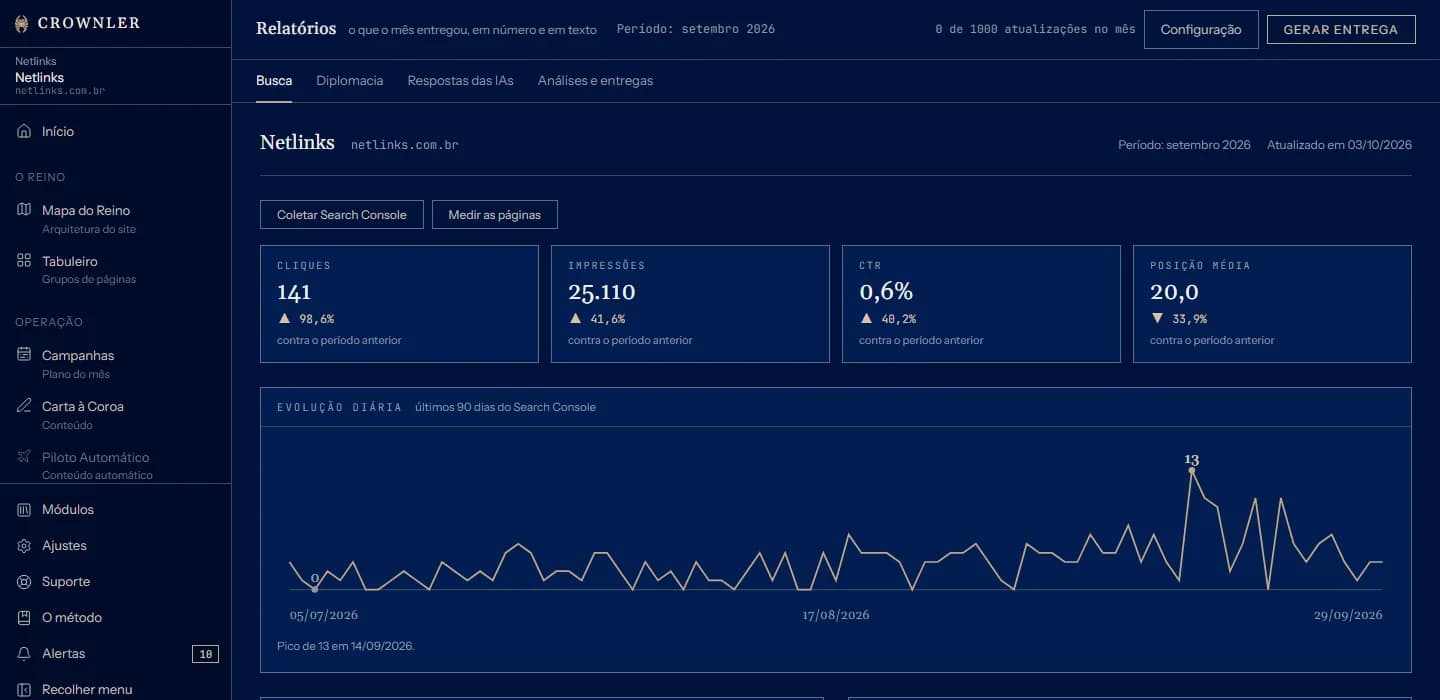Click the Crownler crest logo icon
The height and width of the screenshot is (700, 1440).
click(23, 23)
